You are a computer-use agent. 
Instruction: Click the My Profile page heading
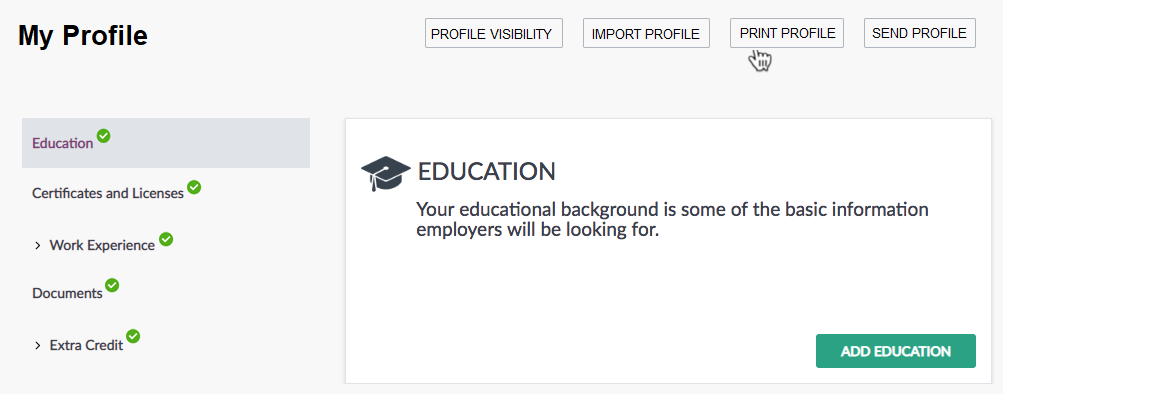point(83,35)
